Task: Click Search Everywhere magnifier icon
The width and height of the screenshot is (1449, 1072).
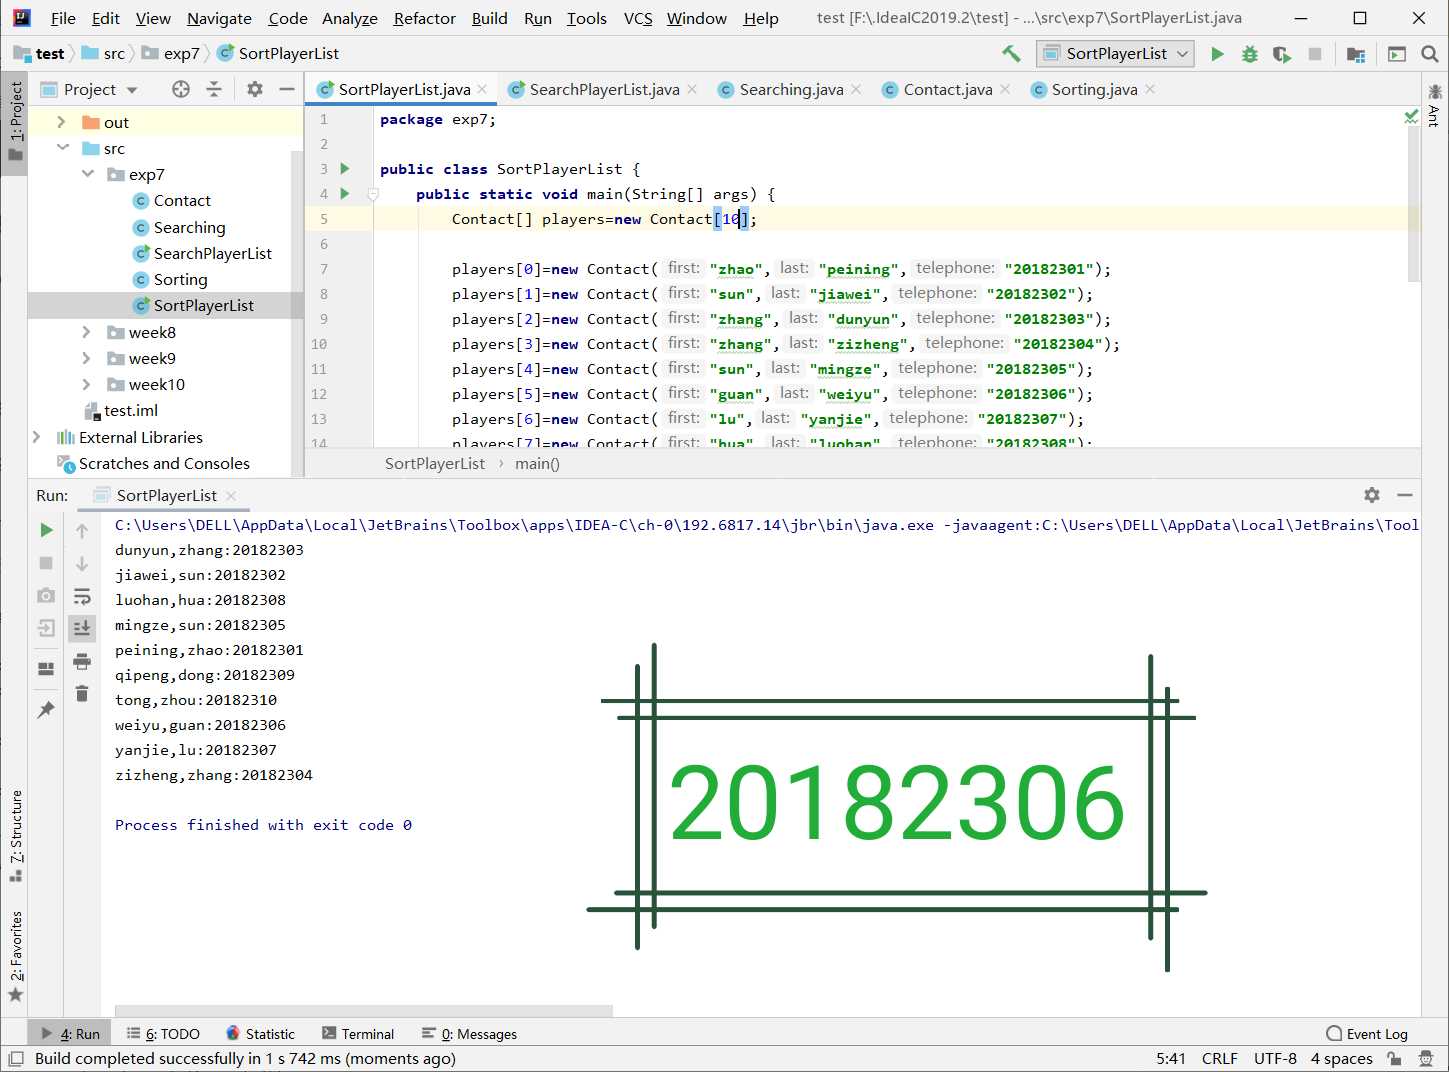Action: click(1430, 54)
